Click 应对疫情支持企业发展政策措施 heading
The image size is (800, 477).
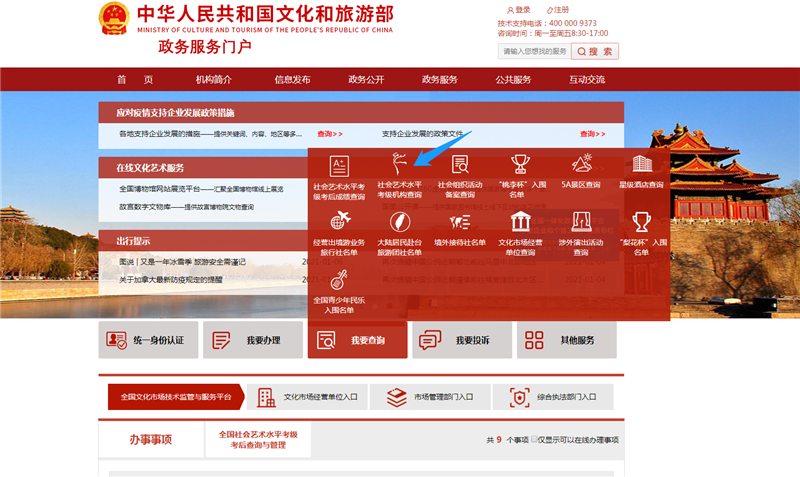click(175, 113)
